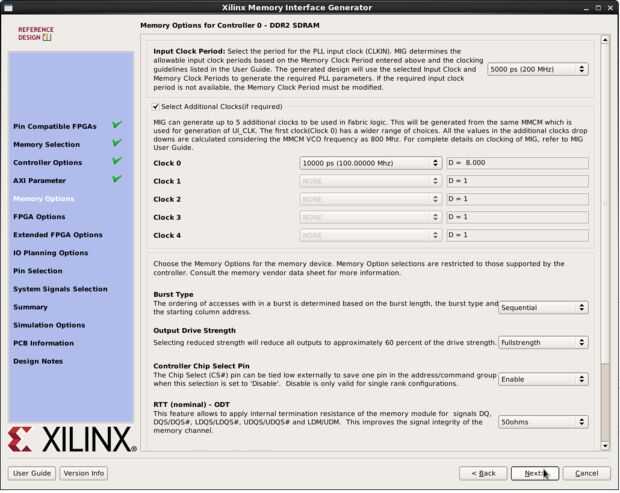Click the 'RTT (nominal) - ODT' heading
The width and height of the screenshot is (620, 493).
[191, 404]
